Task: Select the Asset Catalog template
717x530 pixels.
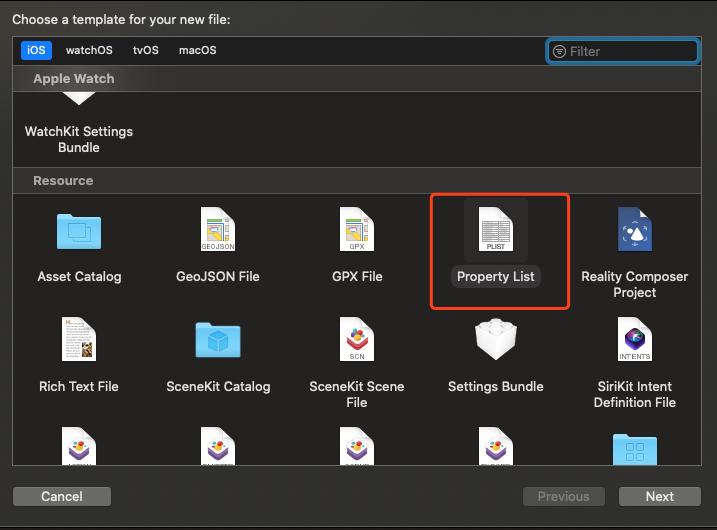Action: pyautogui.click(x=79, y=247)
